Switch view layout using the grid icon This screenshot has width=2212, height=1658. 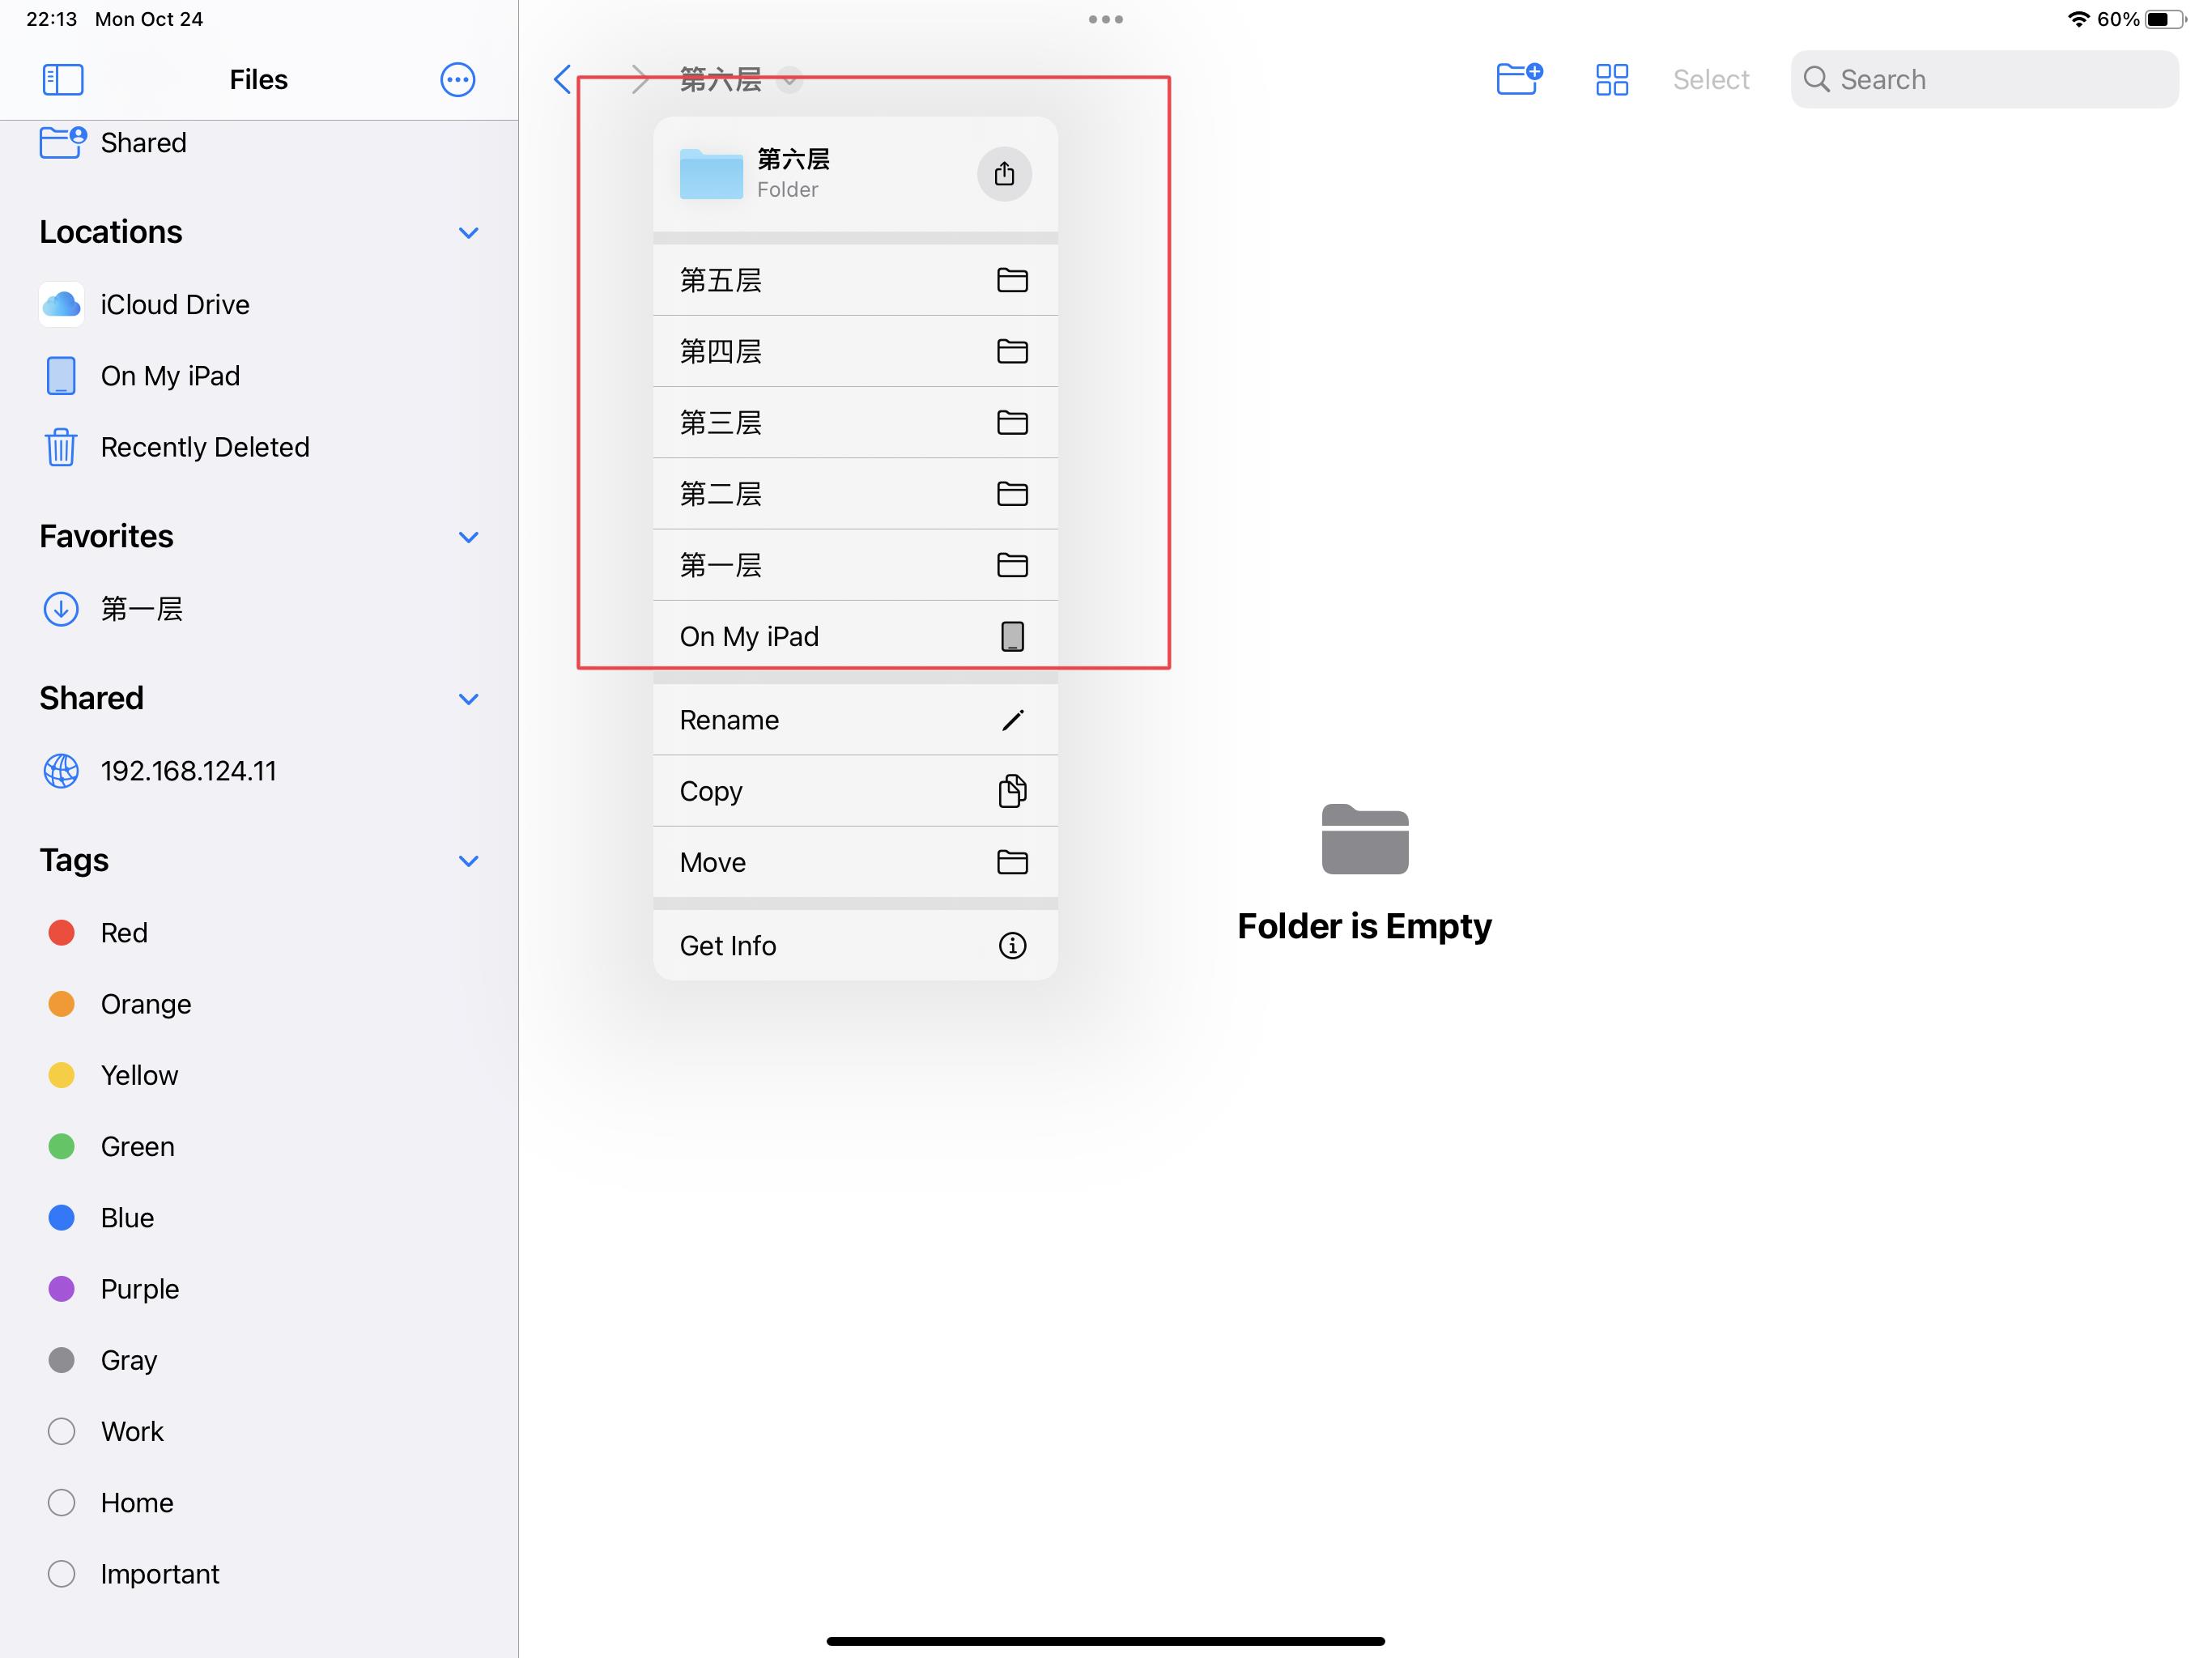pyautogui.click(x=1611, y=79)
